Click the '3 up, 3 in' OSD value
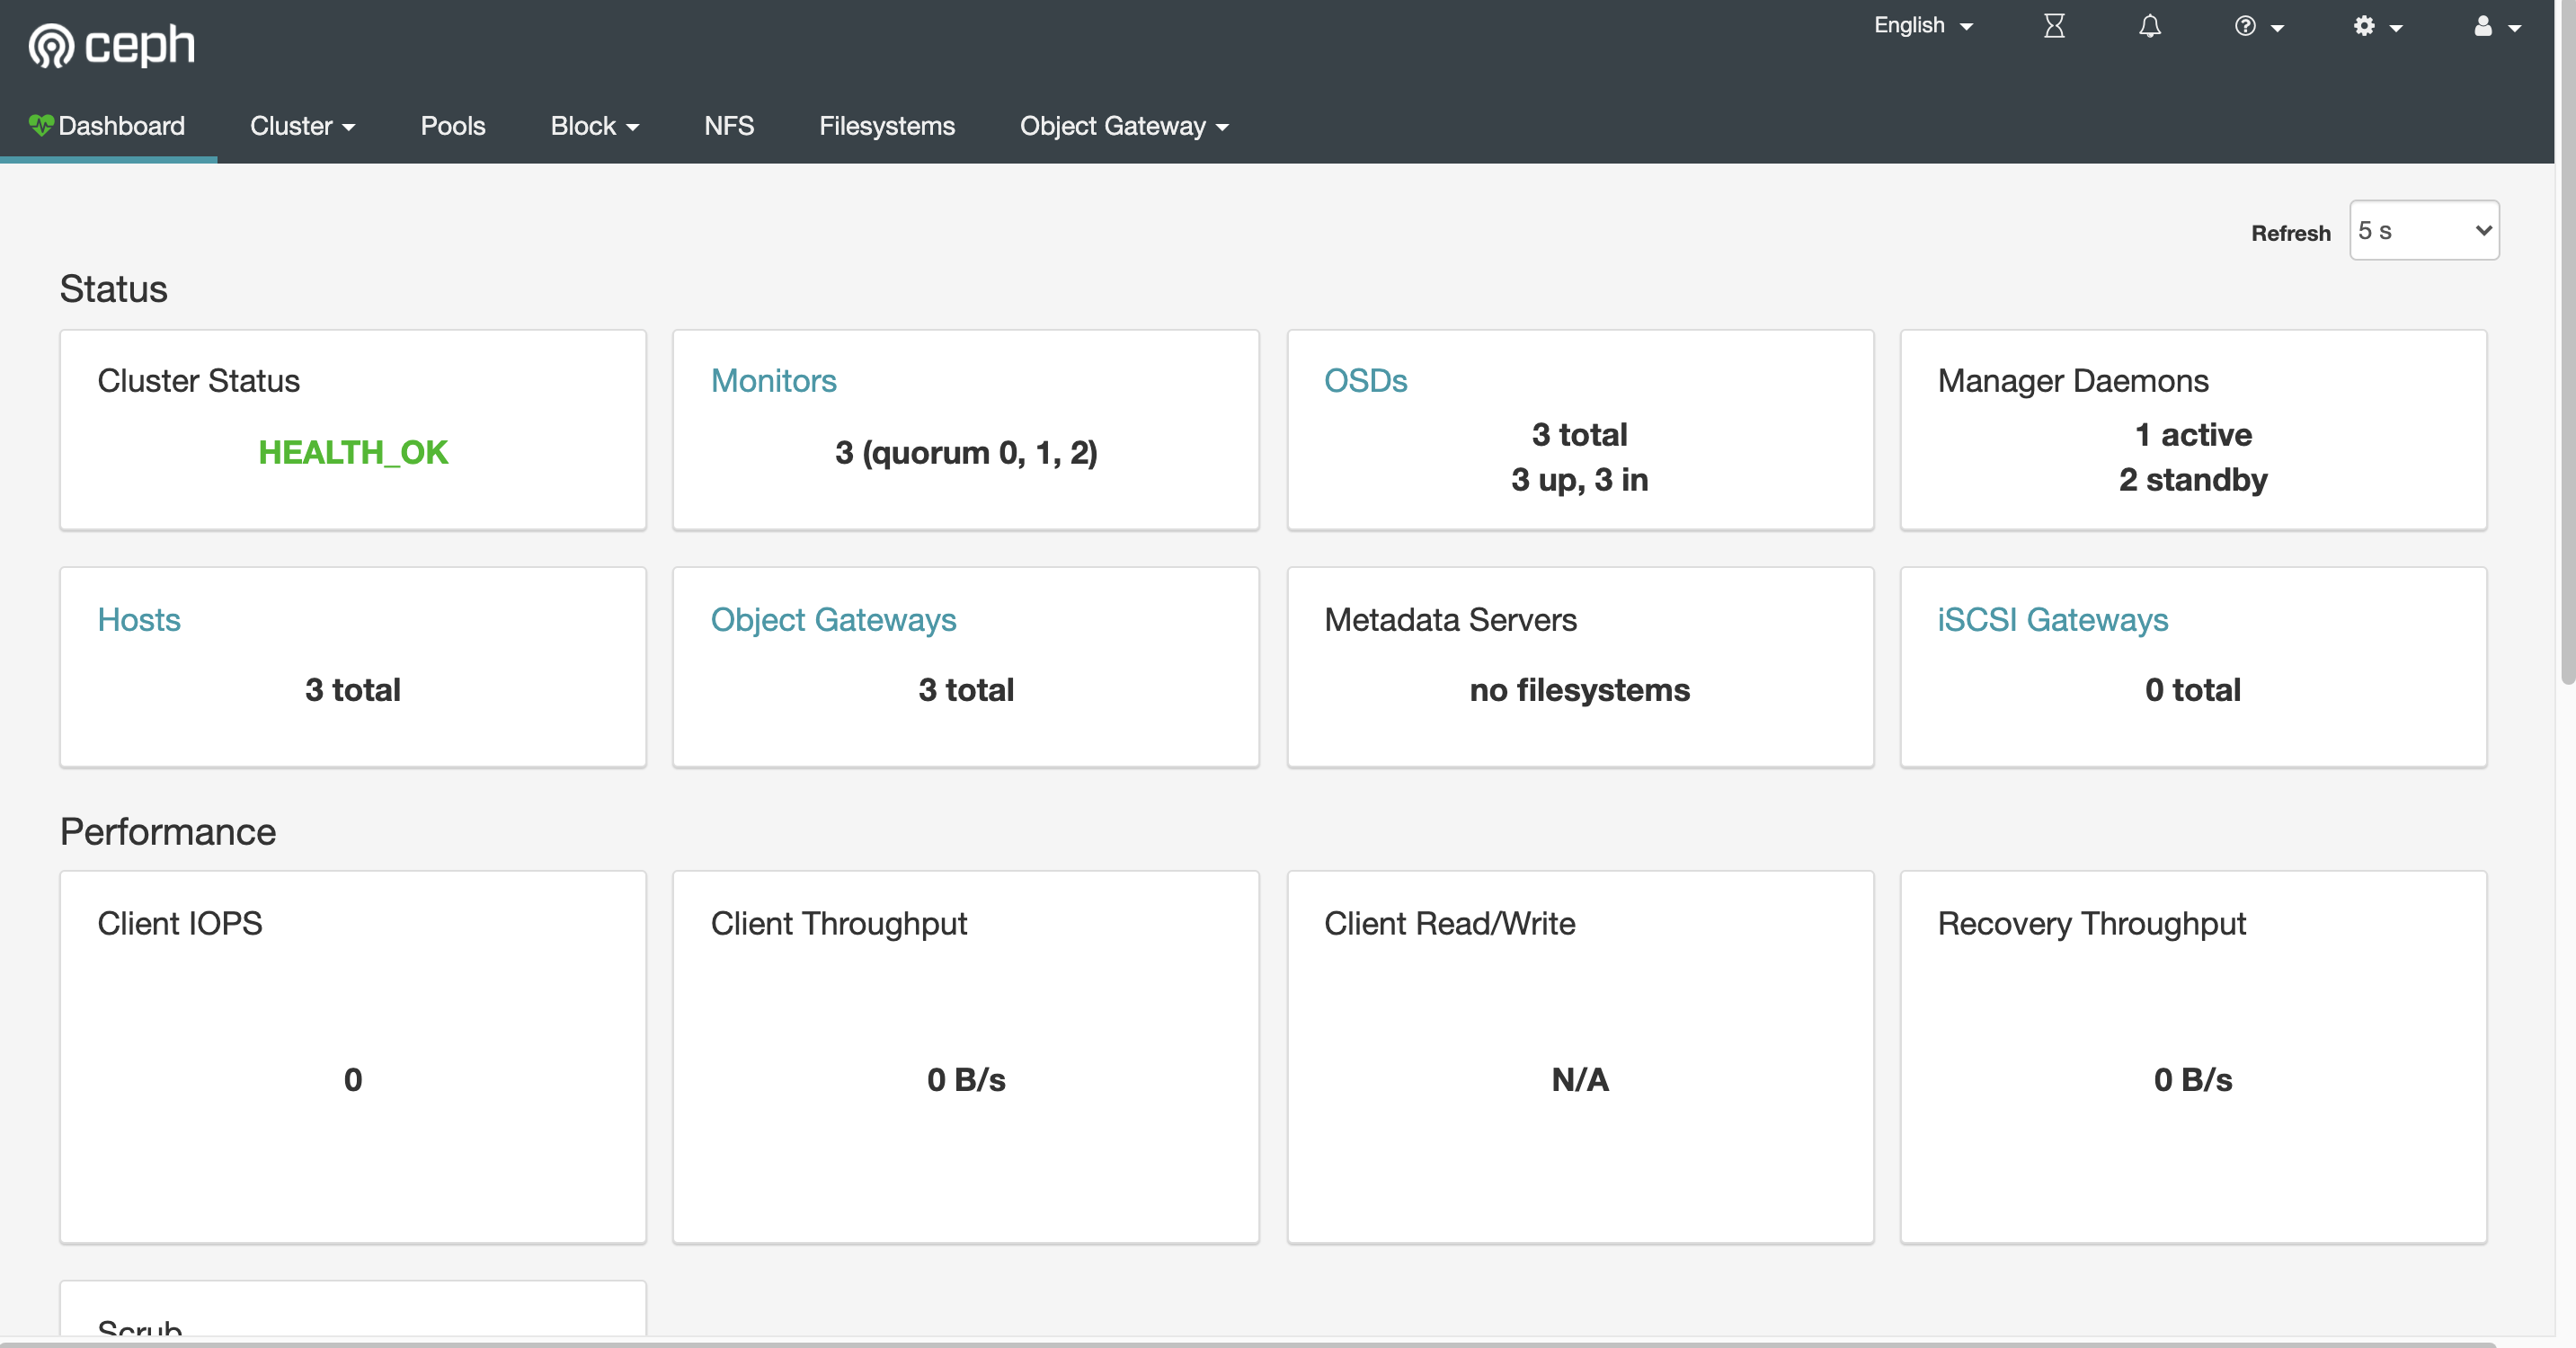Screen dimensions: 2576x1348 (x=1580, y=480)
